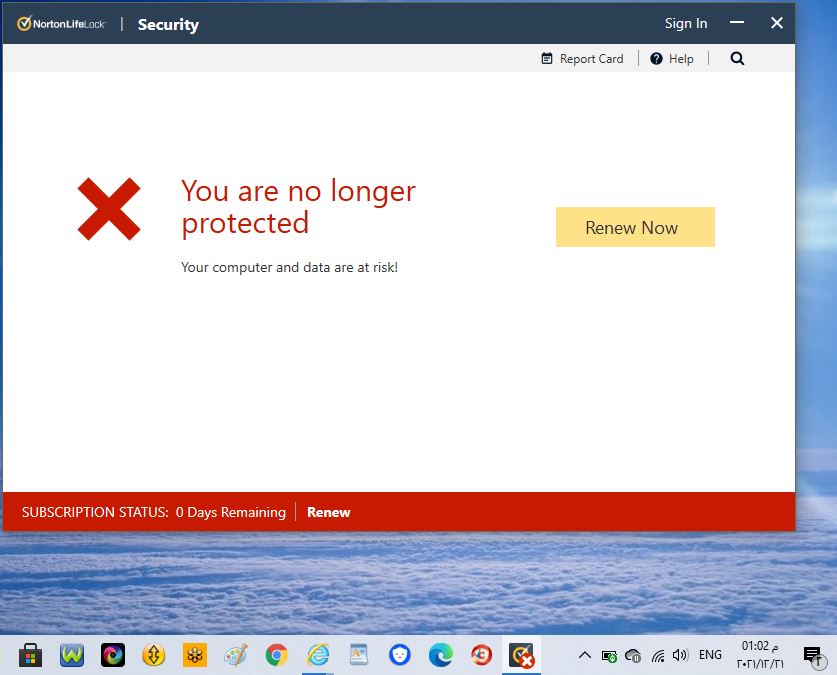Open Internet Explorer from the taskbar

tap(318, 655)
